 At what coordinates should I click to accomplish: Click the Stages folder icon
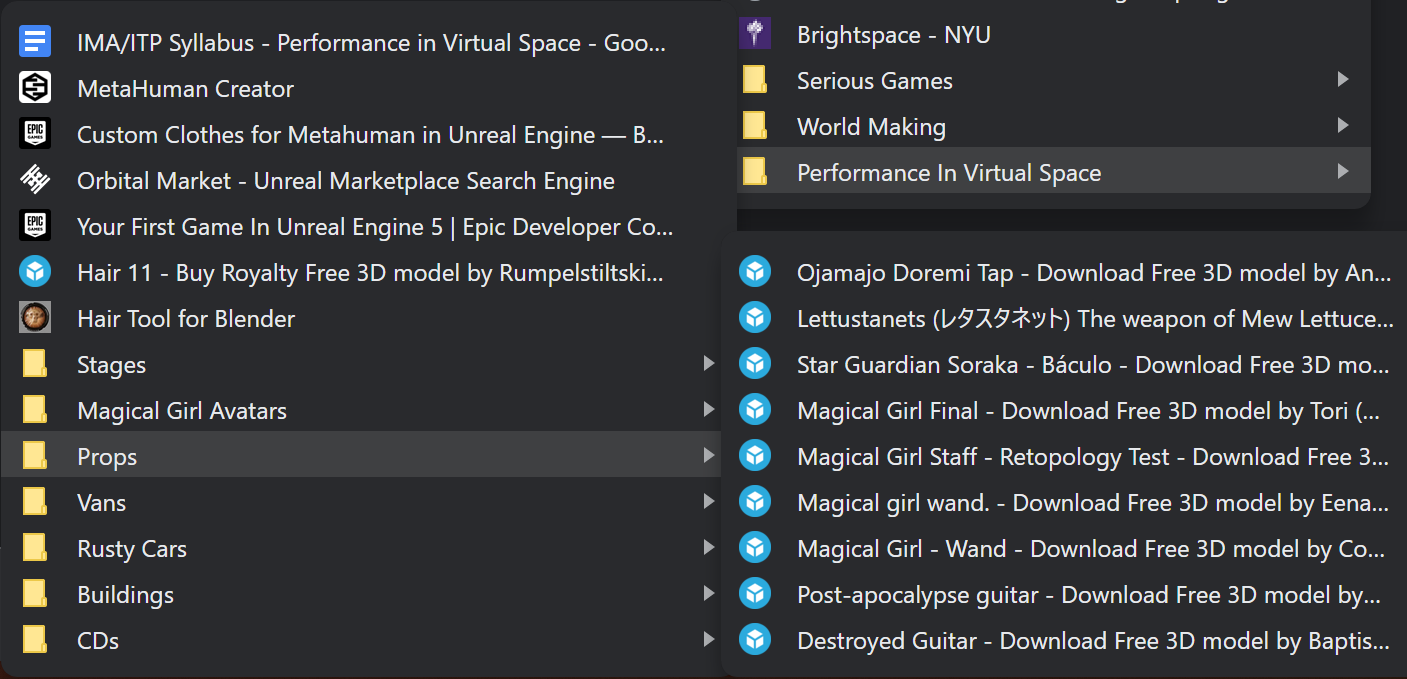[x=35, y=365]
